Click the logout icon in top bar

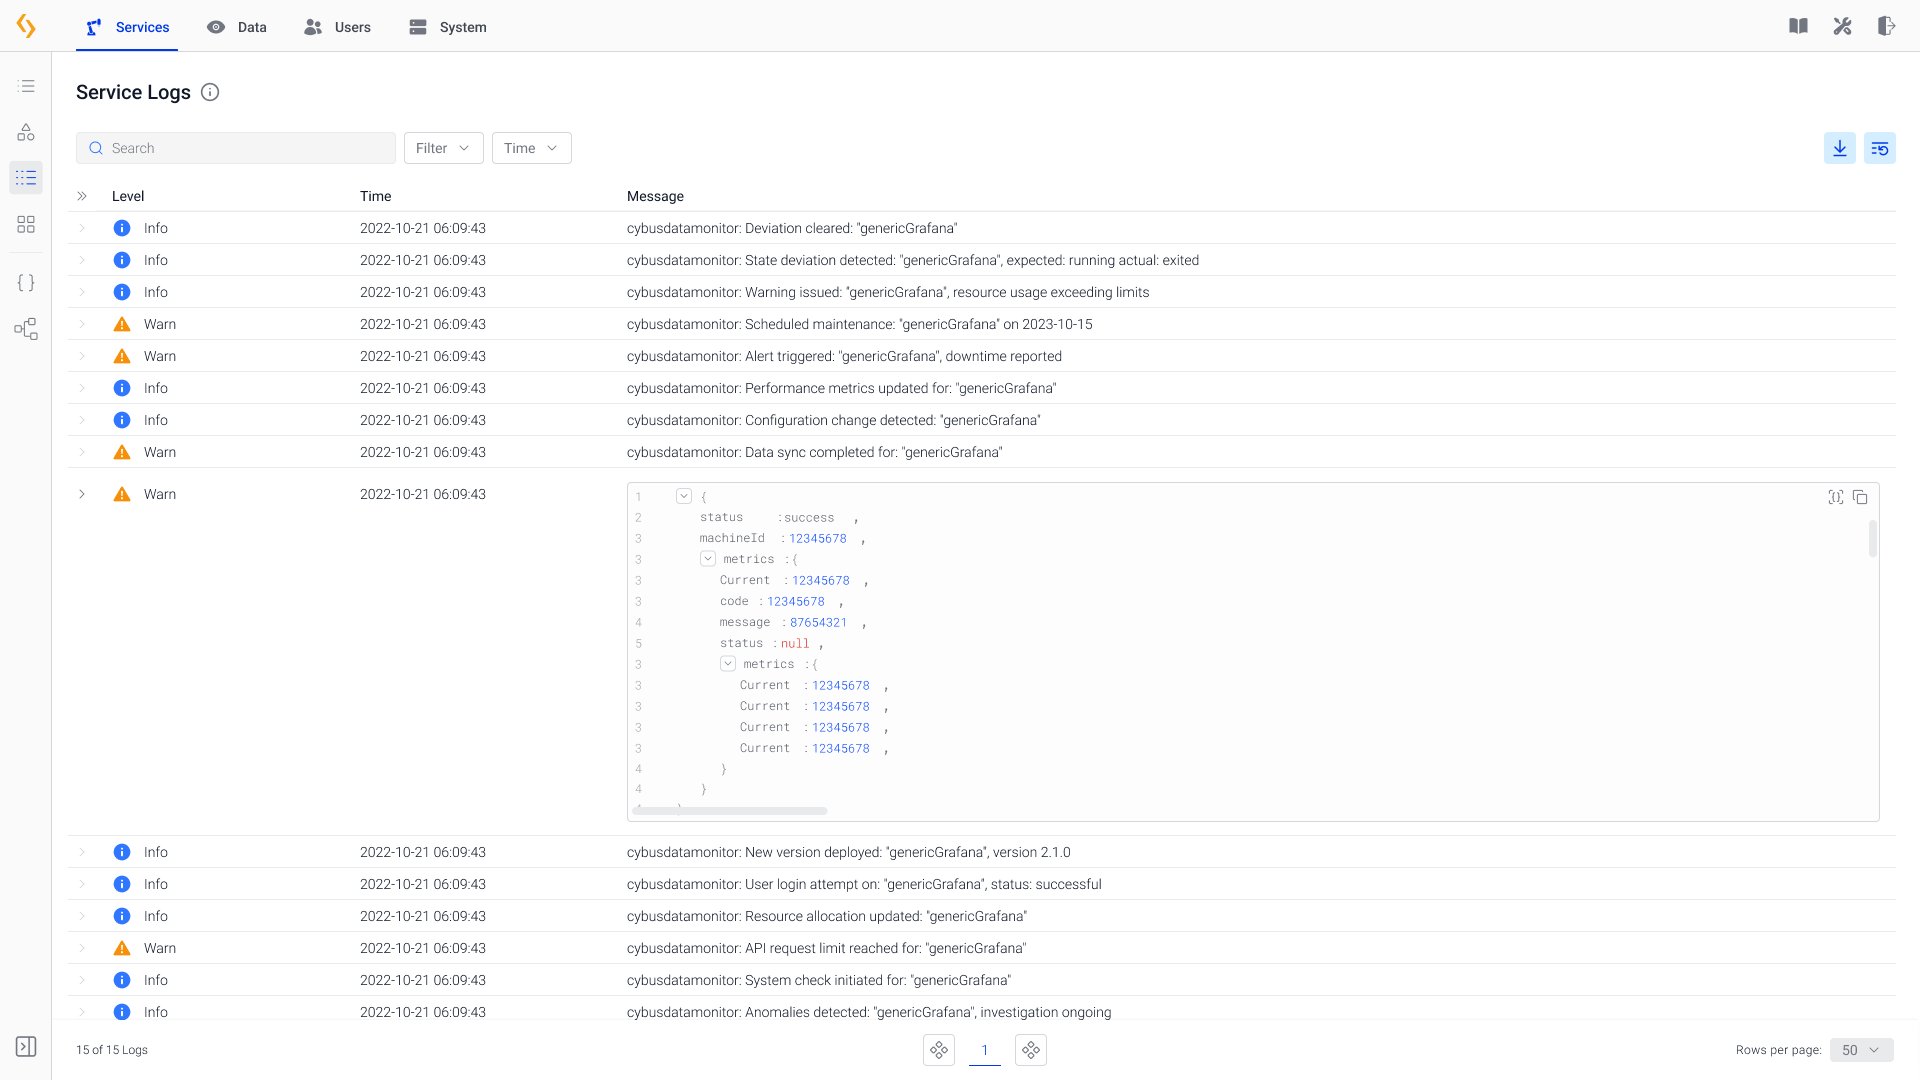pos(1886,26)
